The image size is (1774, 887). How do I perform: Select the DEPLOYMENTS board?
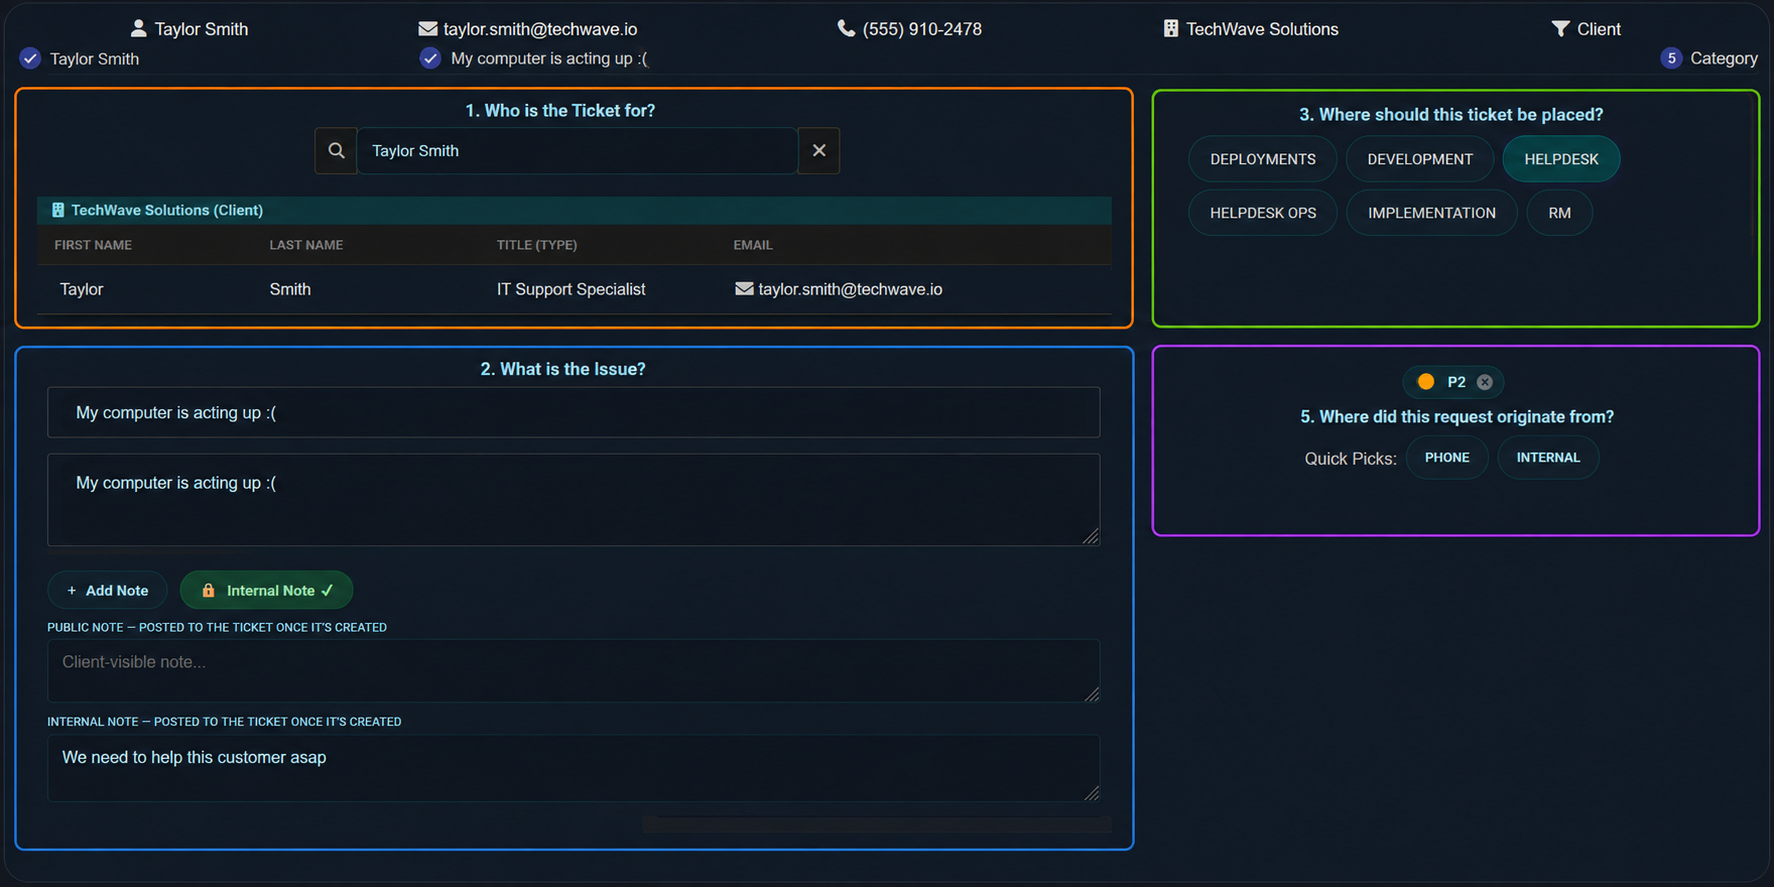1263,159
